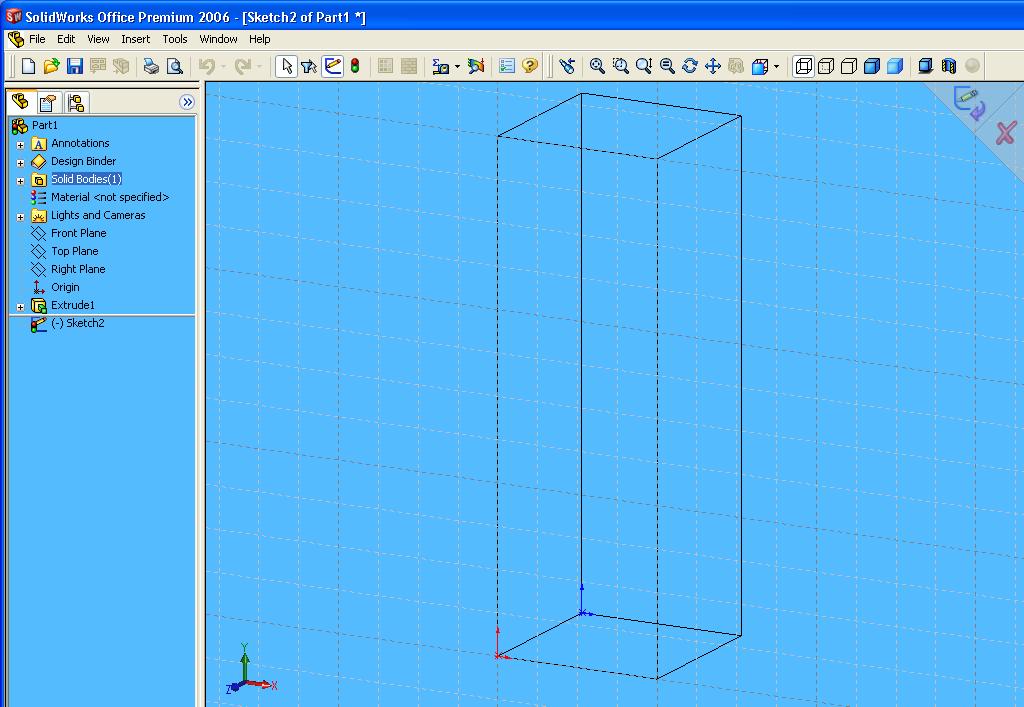The width and height of the screenshot is (1024, 707).
Task: Cancel the sketch with the red X
Action: pyautogui.click(x=1006, y=133)
